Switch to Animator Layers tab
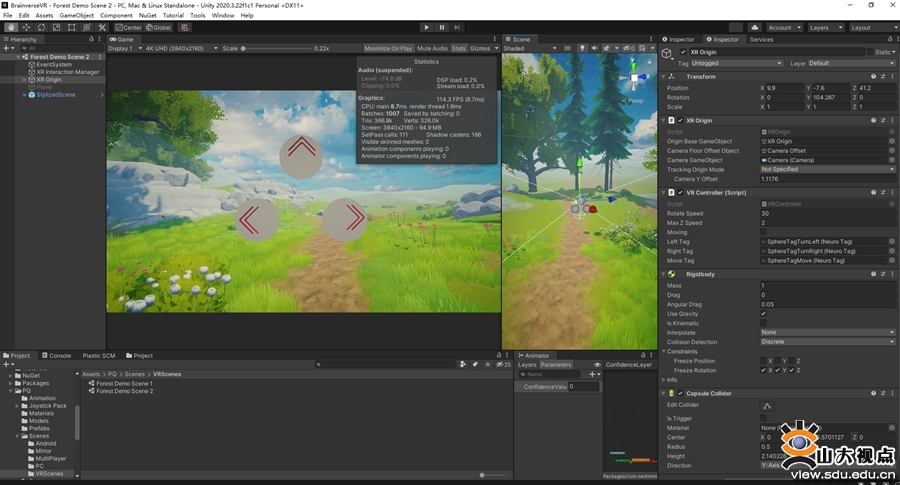This screenshot has height=485, width=900. point(527,365)
